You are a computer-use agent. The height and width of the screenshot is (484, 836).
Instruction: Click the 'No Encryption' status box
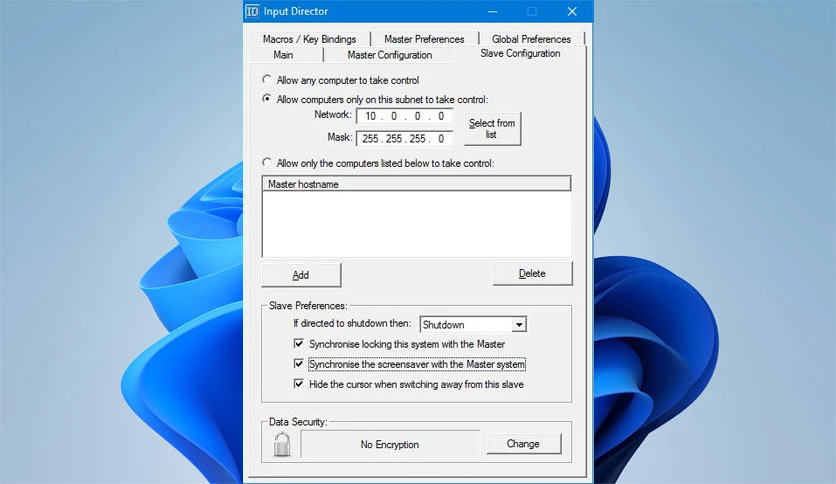pos(390,444)
